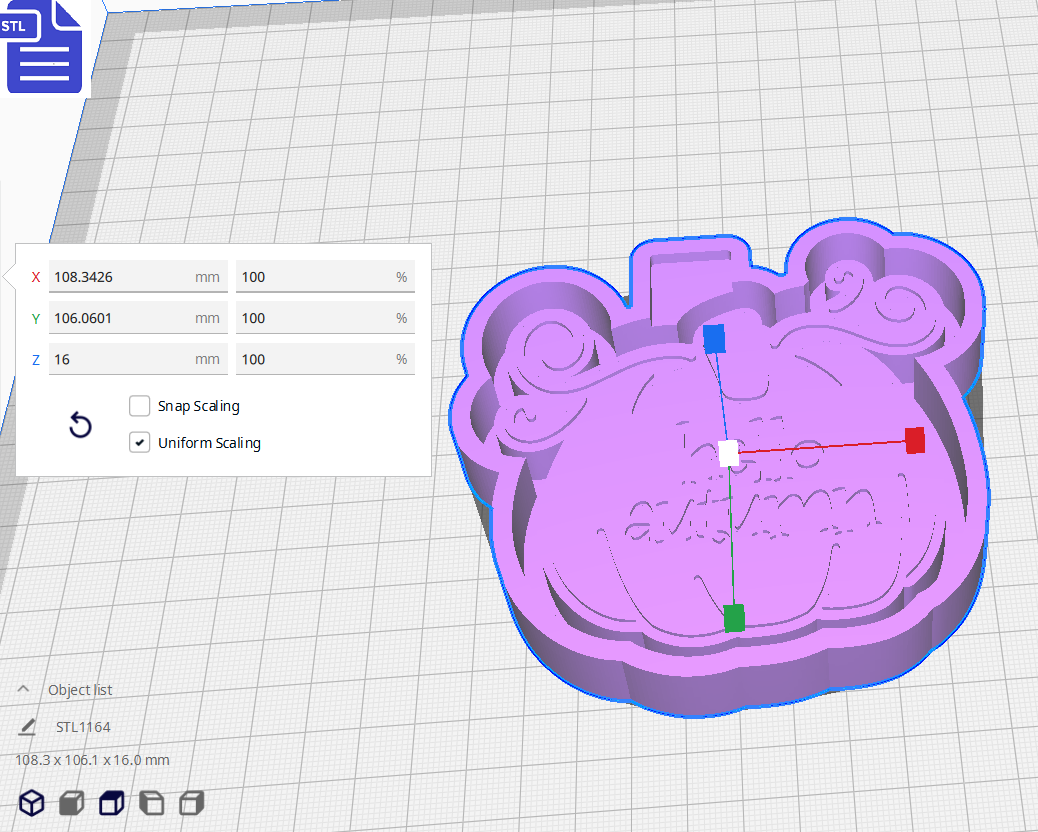The height and width of the screenshot is (832, 1038).
Task: Open the Object list panel
Action: pos(79,689)
